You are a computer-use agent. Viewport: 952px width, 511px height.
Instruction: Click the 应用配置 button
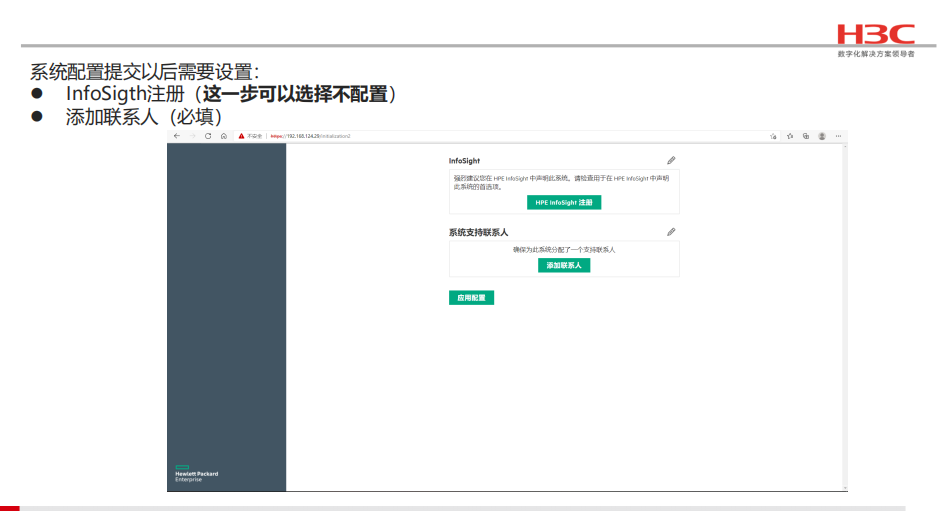tap(471, 298)
